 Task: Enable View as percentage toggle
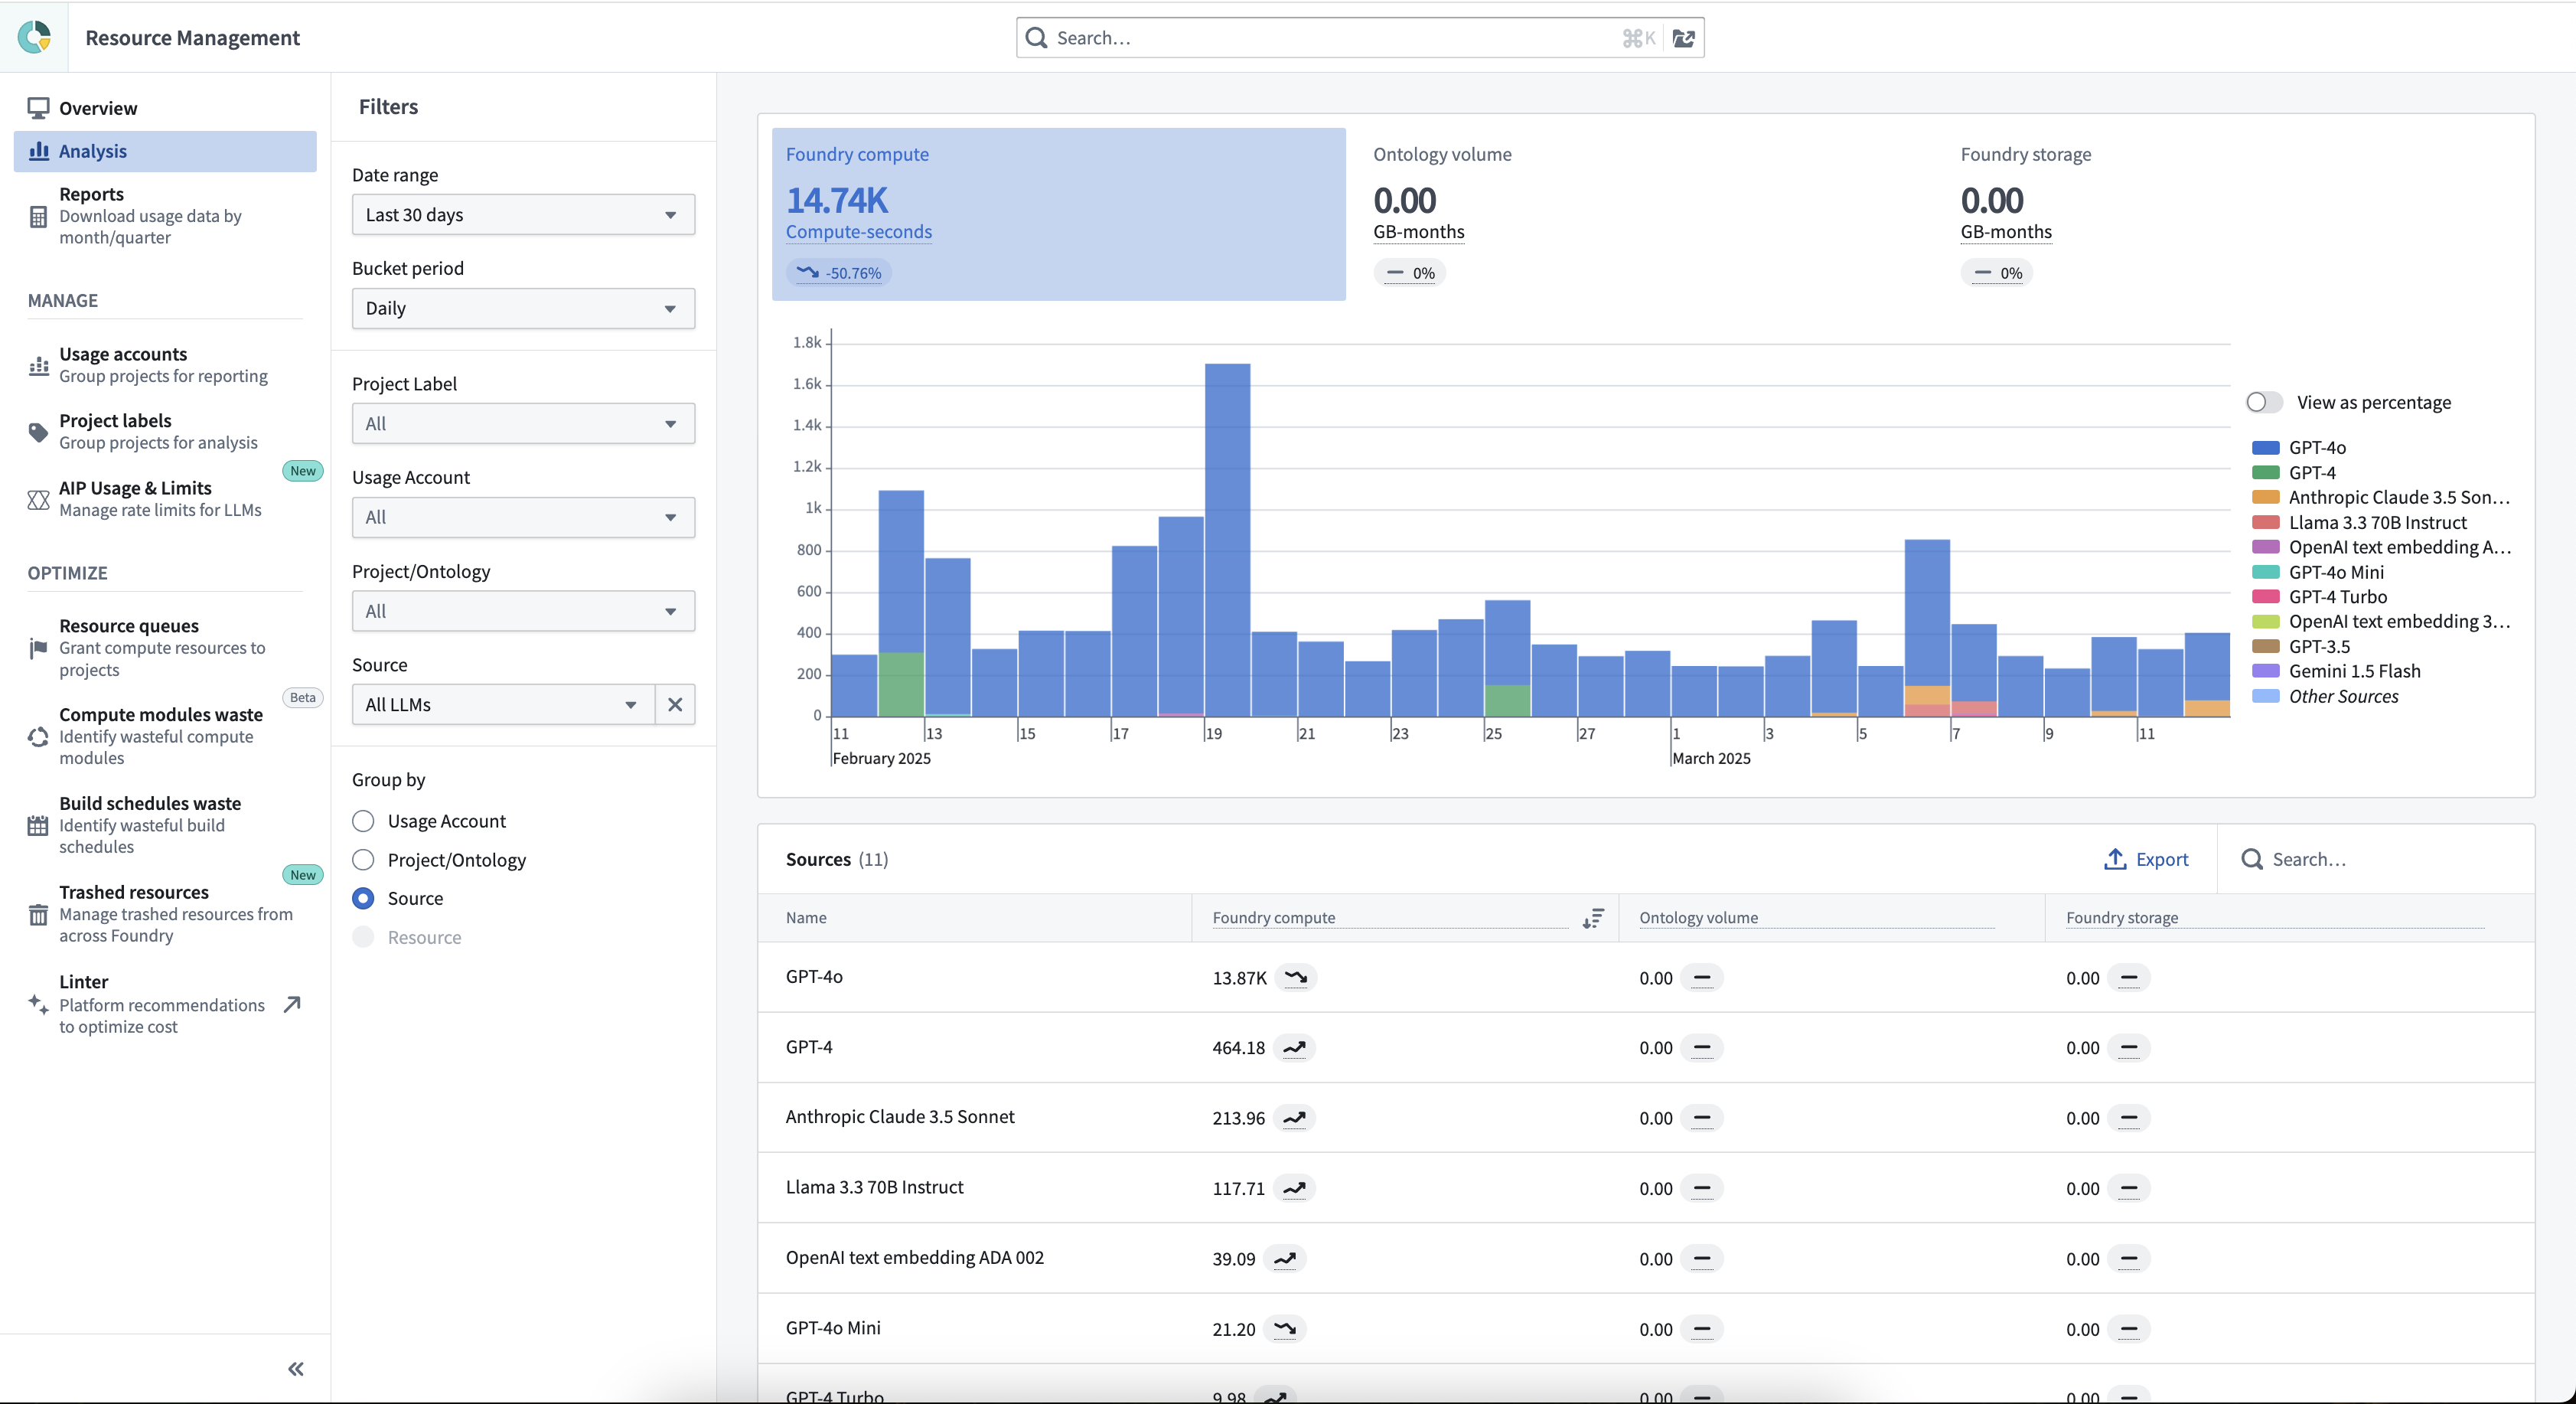(2262, 402)
